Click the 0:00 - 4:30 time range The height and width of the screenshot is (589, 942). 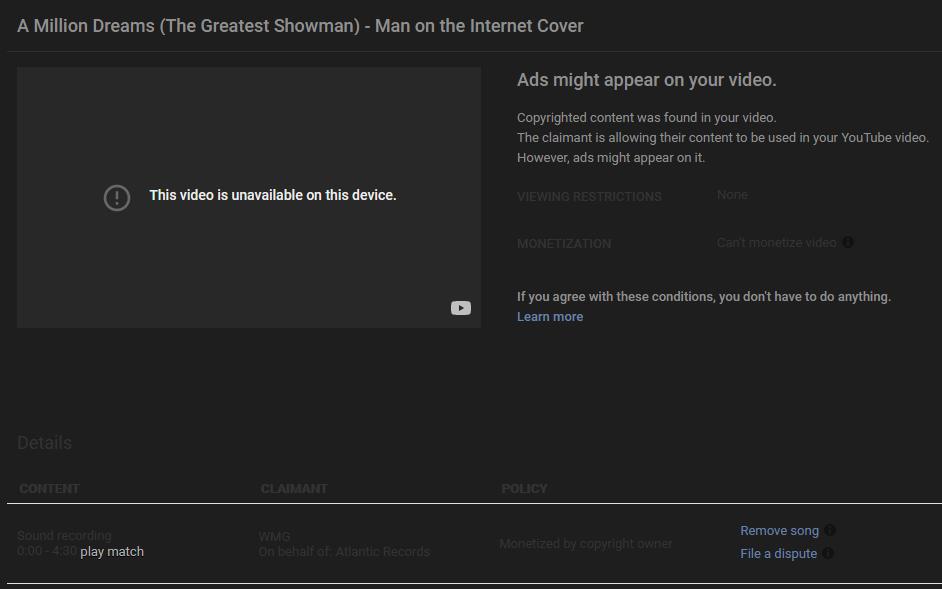[x=47, y=551]
